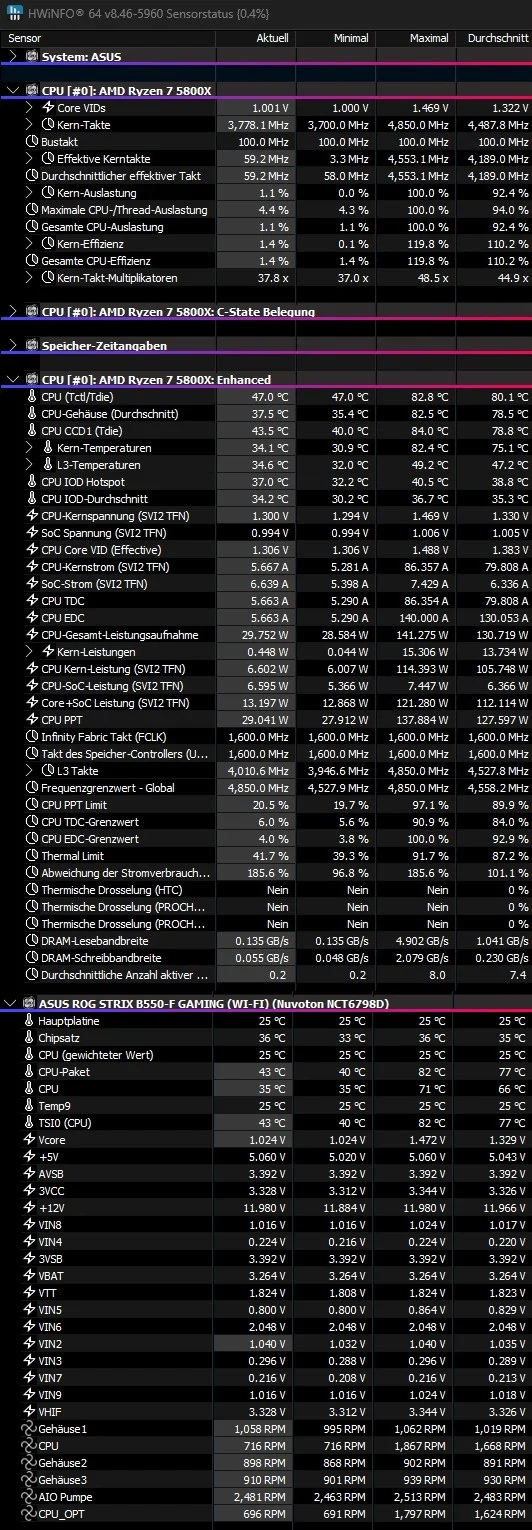The width and height of the screenshot is (532, 1530).
Task: Click the lightning icon of Vcore
Action: coord(30,1139)
